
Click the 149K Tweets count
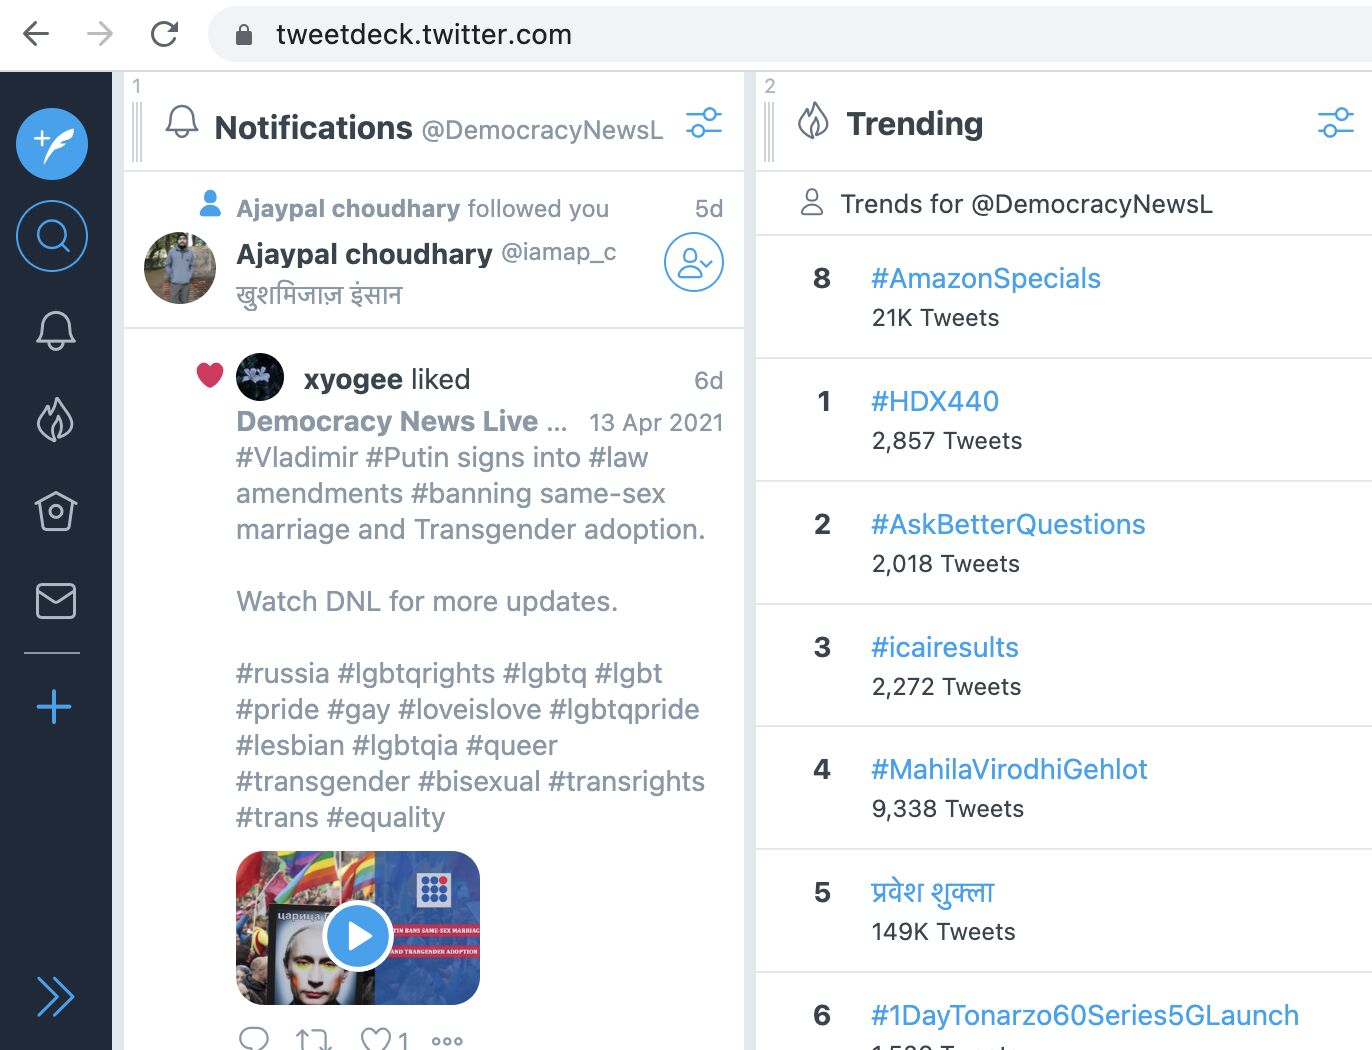click(x=943, y=932)
